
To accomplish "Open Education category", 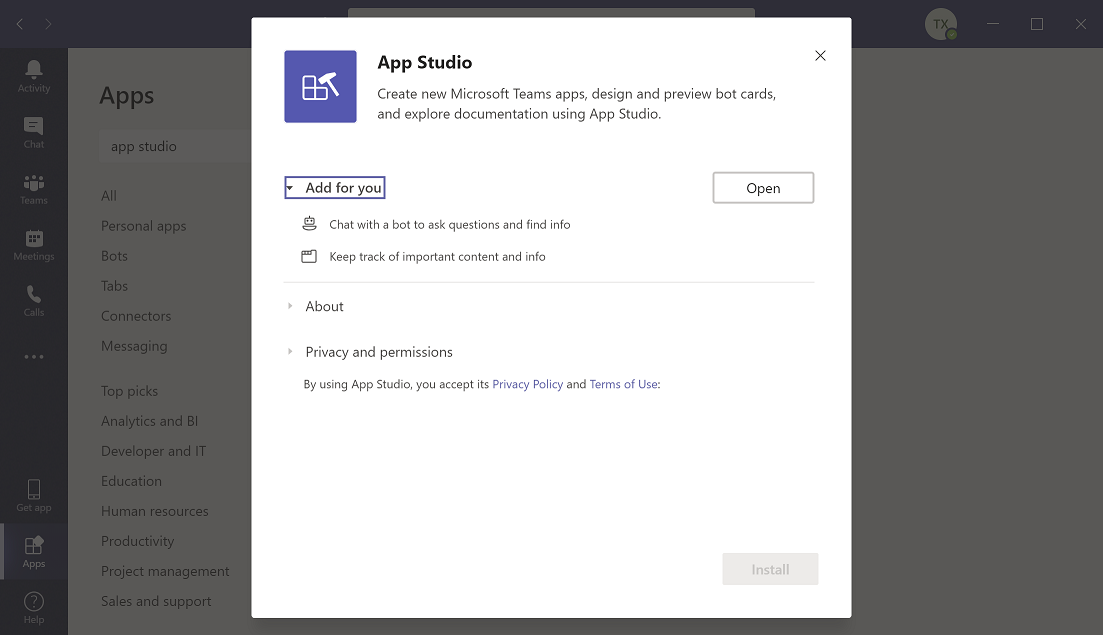I will coord(132,481).
